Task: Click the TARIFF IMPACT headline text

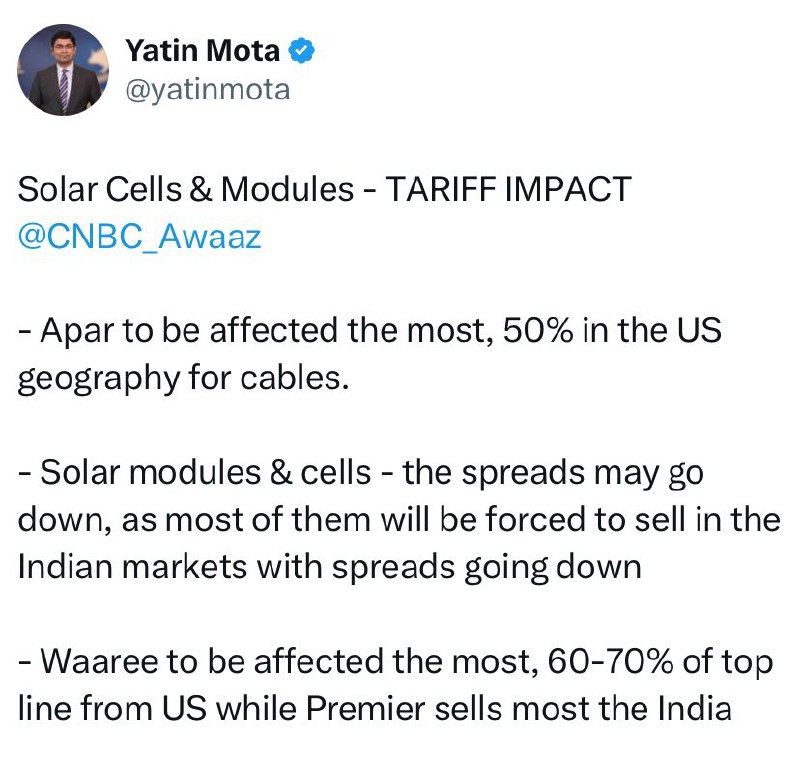Action: pyautogui.click(x=508, y=189)
